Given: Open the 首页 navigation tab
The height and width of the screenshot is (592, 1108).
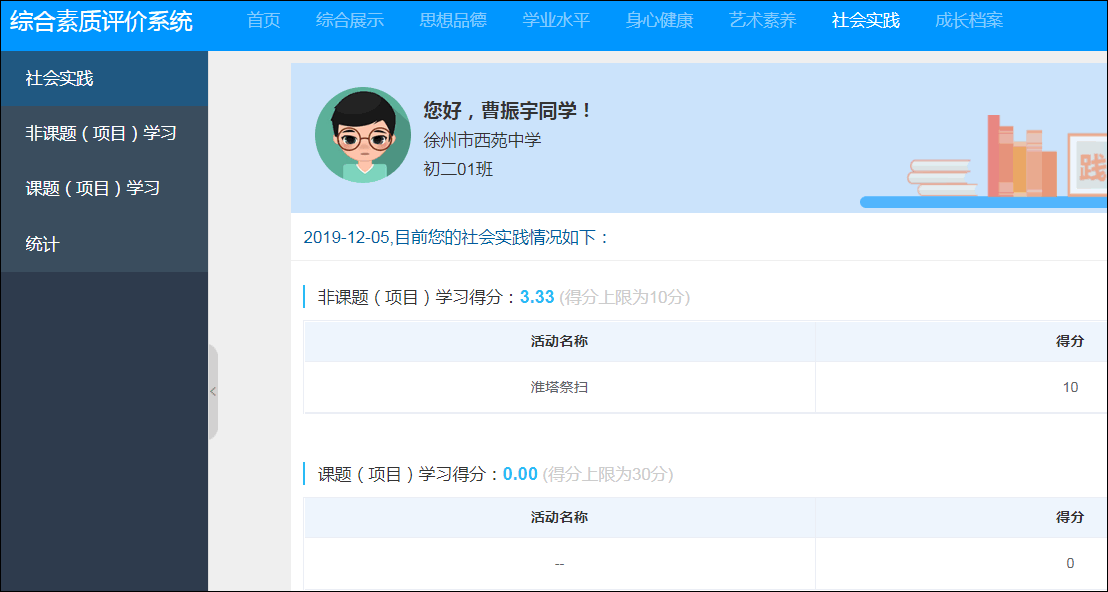Looking at the screenshot, I should point(264,20).
